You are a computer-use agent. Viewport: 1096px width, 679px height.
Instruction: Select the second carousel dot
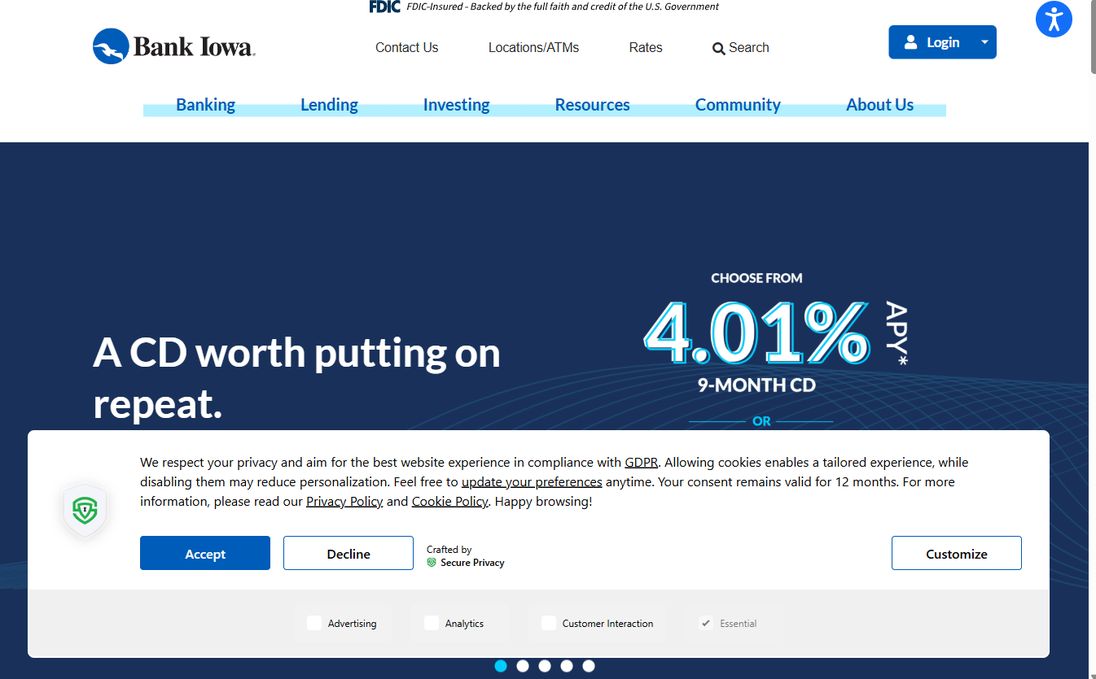(x=522, y=666)
